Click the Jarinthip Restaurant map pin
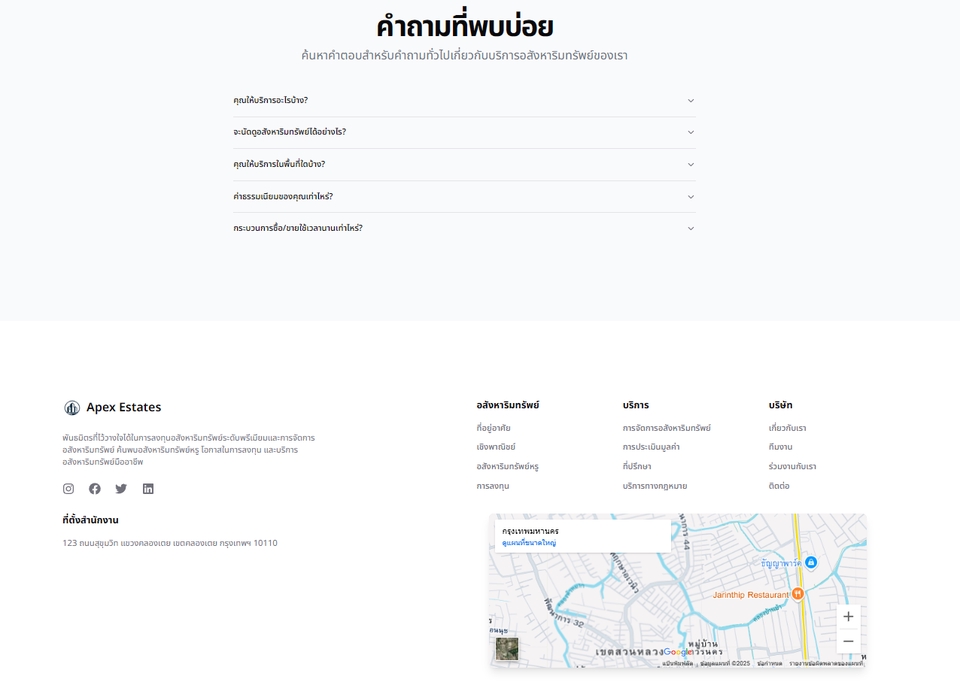This screenshot has width=960, height=685. tap(798, 594)
